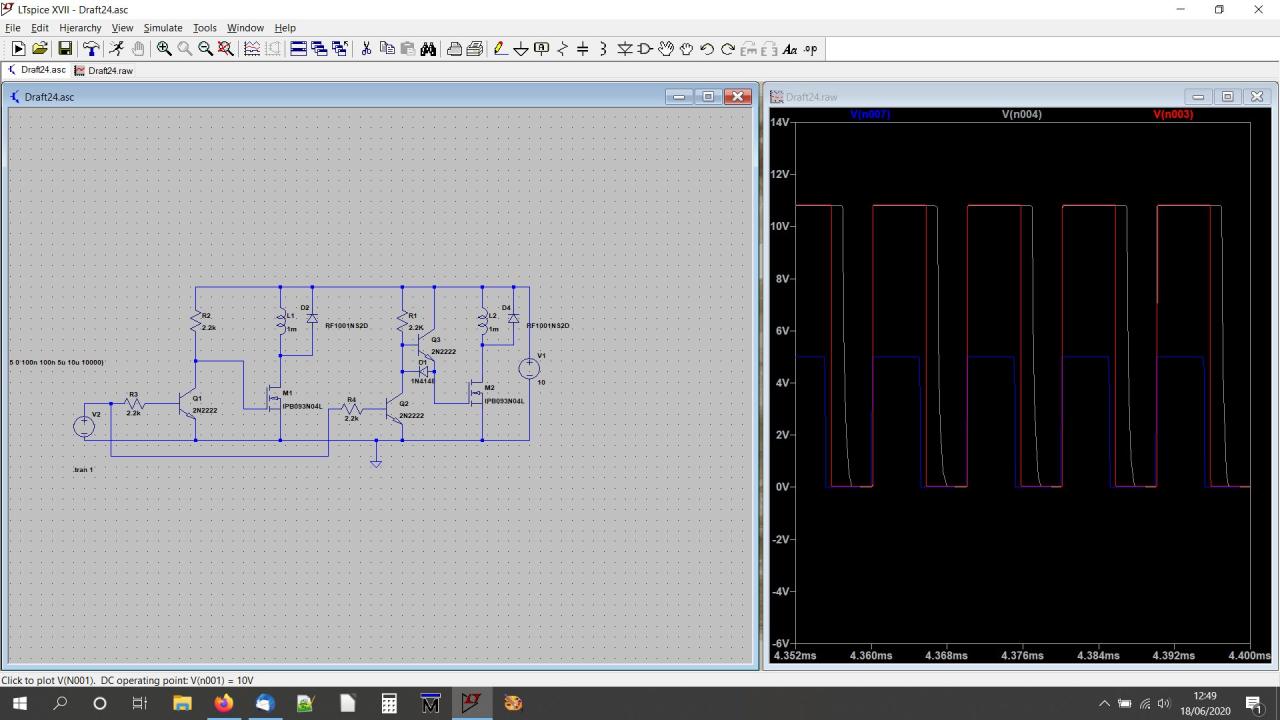Click the SPICE directive .op icon
1280x720 pixels.
(x=810, y=49)
